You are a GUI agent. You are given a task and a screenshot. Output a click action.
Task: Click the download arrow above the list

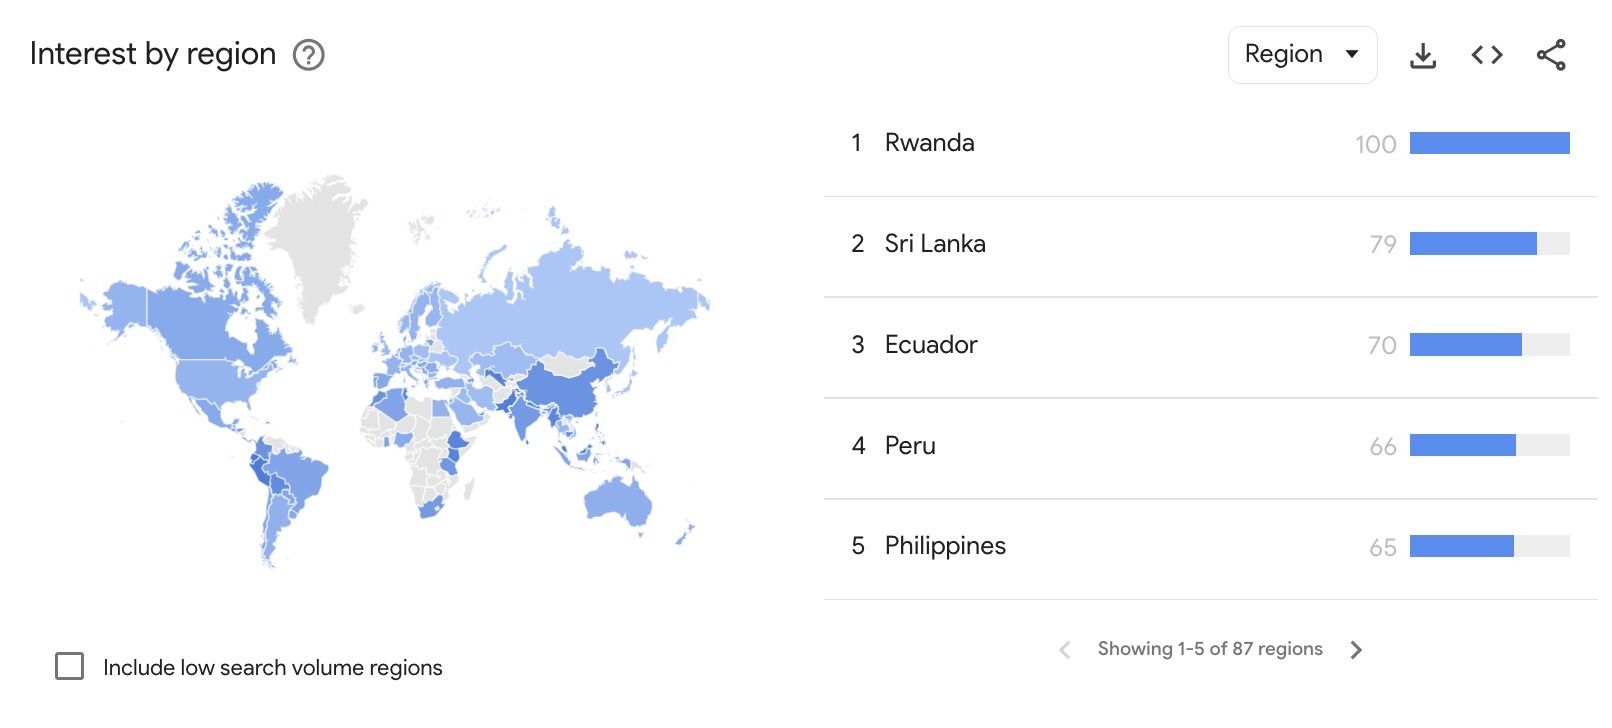pyautogui.click(x=1422, y=55)
